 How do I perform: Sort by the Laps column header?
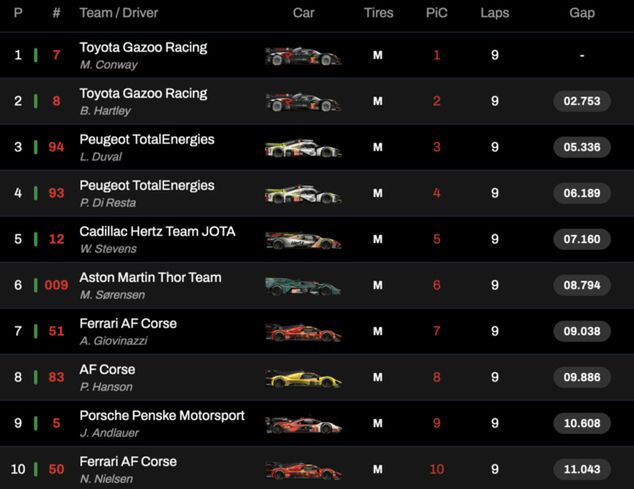tap(494, 13)
